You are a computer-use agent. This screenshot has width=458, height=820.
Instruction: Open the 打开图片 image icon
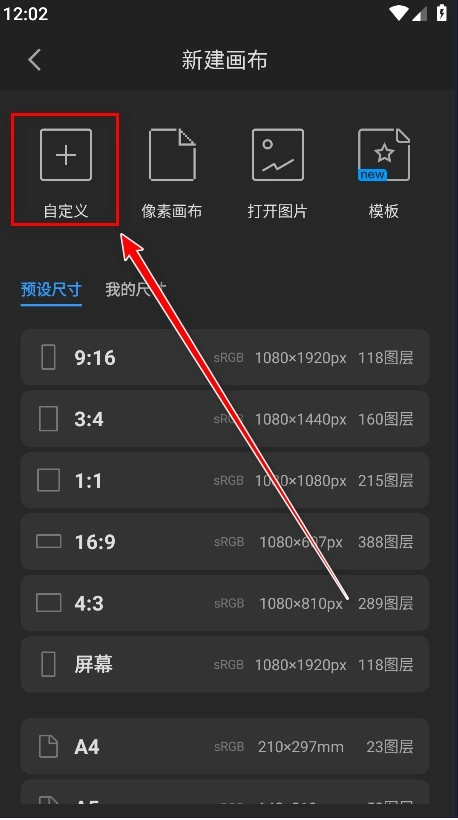[278, 155]
